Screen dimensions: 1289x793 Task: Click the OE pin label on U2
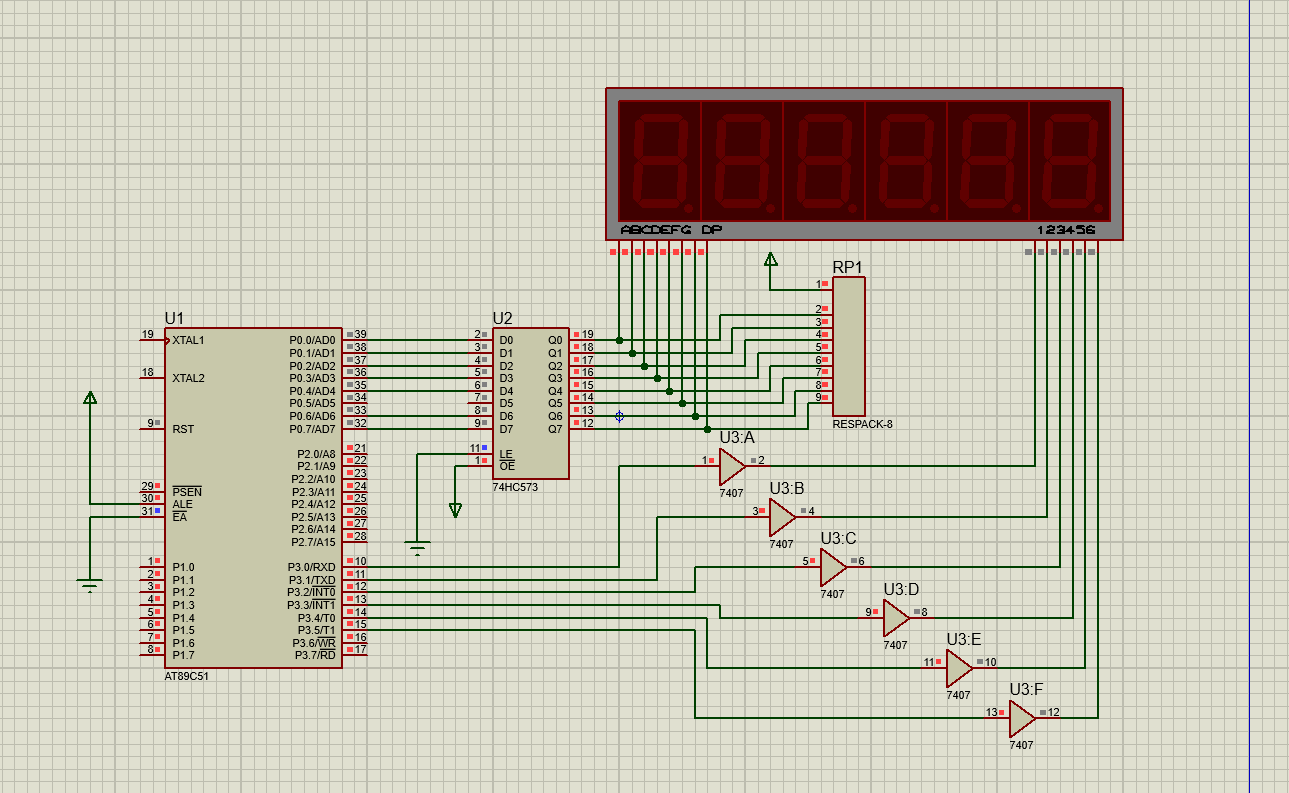pyautogui.click(x=507, y=466)
